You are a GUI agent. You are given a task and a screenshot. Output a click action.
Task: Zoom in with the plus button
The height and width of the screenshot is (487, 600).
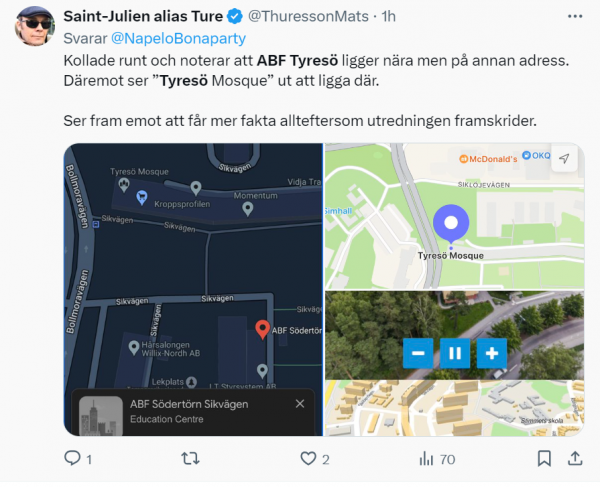(x=492, y=353)
